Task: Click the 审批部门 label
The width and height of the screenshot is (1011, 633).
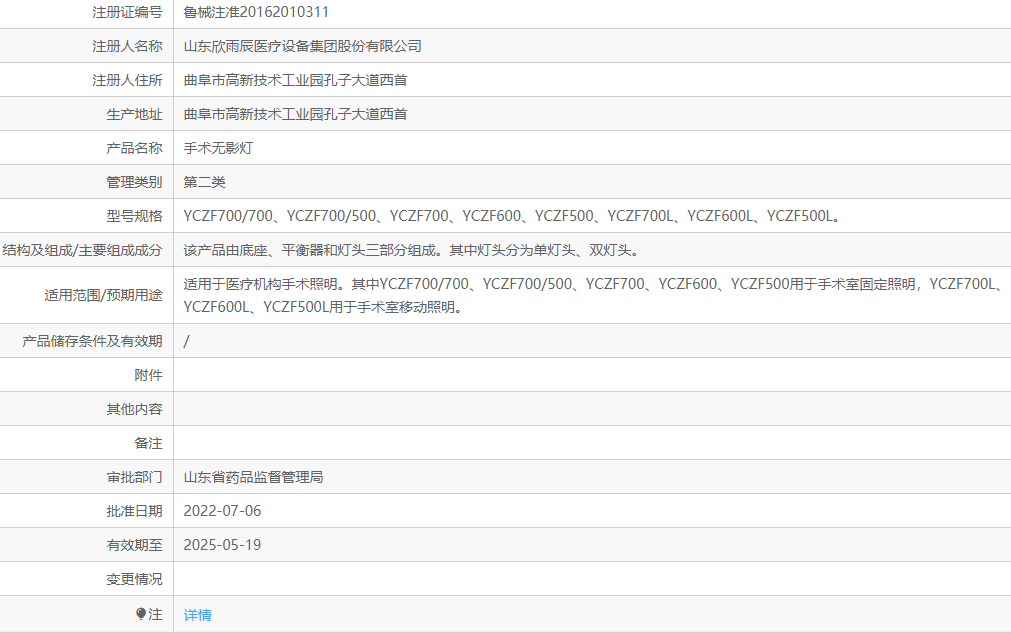Action: pos(134,478)
